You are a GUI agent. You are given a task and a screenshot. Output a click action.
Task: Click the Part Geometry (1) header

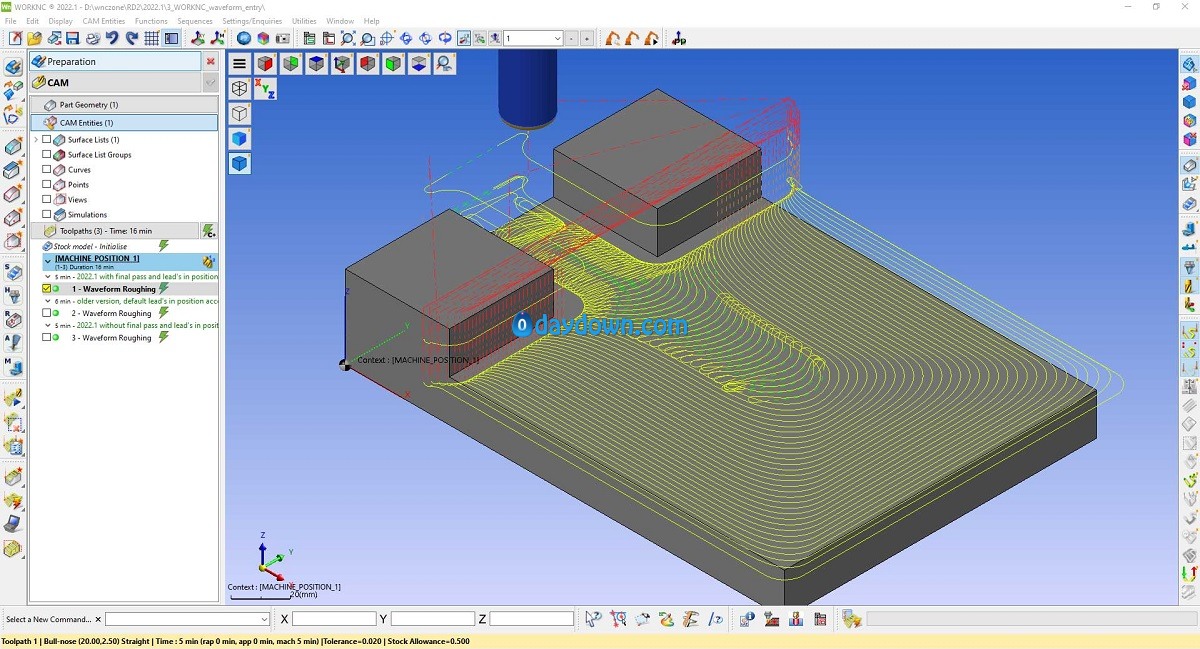88,105
